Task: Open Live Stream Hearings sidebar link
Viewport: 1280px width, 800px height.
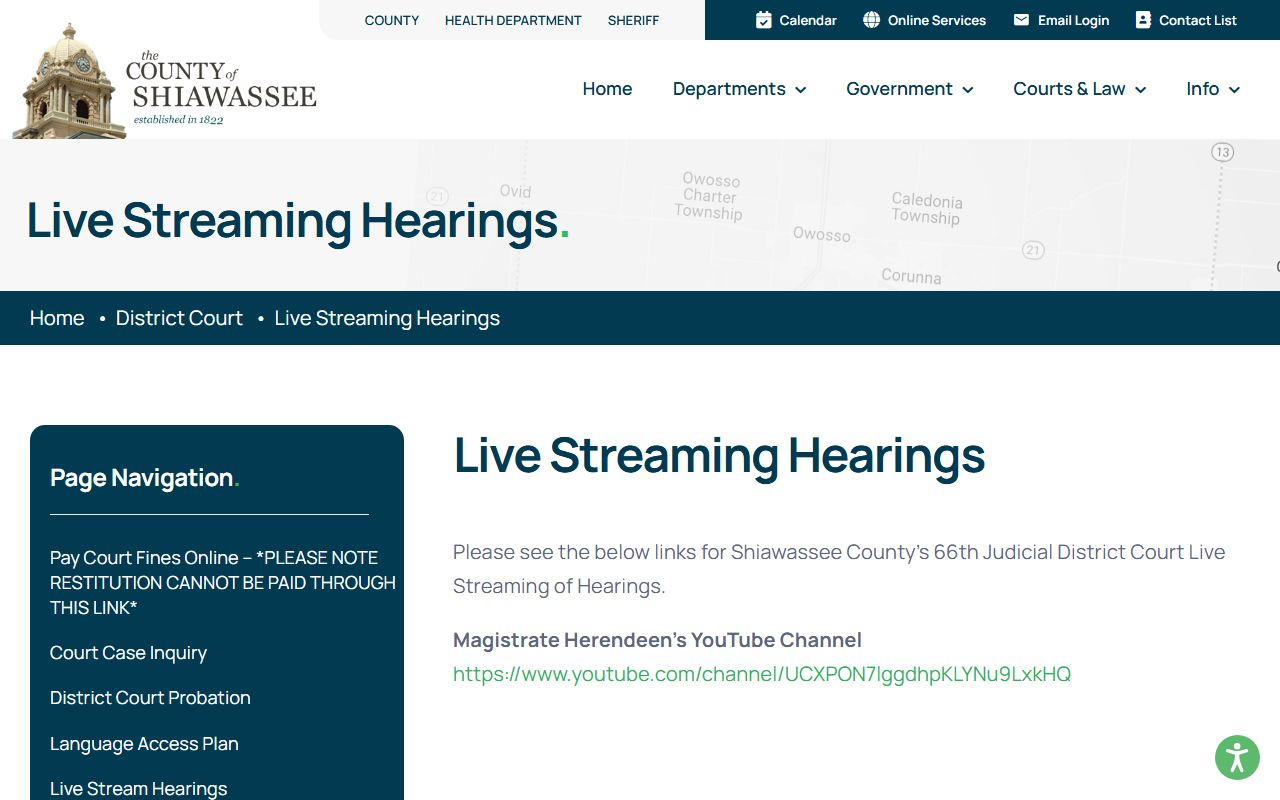Action: click(138, 789)
